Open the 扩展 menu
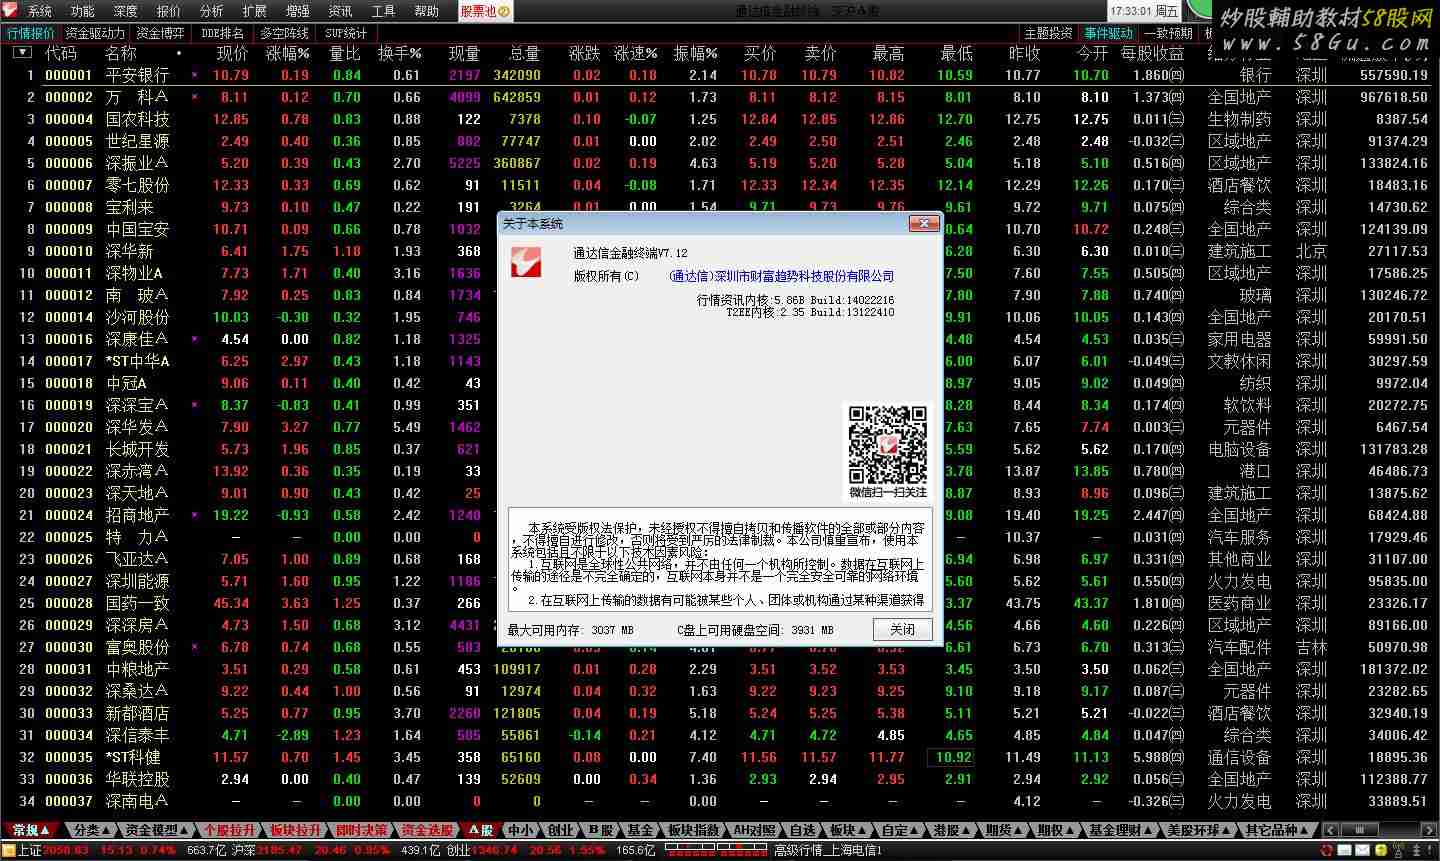The image size is (1440, 861). click(x=255, y=11)
